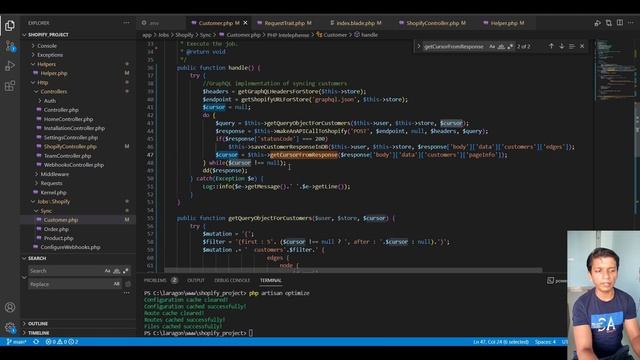This screenshot has width=640, height=360.
Task: Select the Terminal panel tab
Action: coord(271,280)
